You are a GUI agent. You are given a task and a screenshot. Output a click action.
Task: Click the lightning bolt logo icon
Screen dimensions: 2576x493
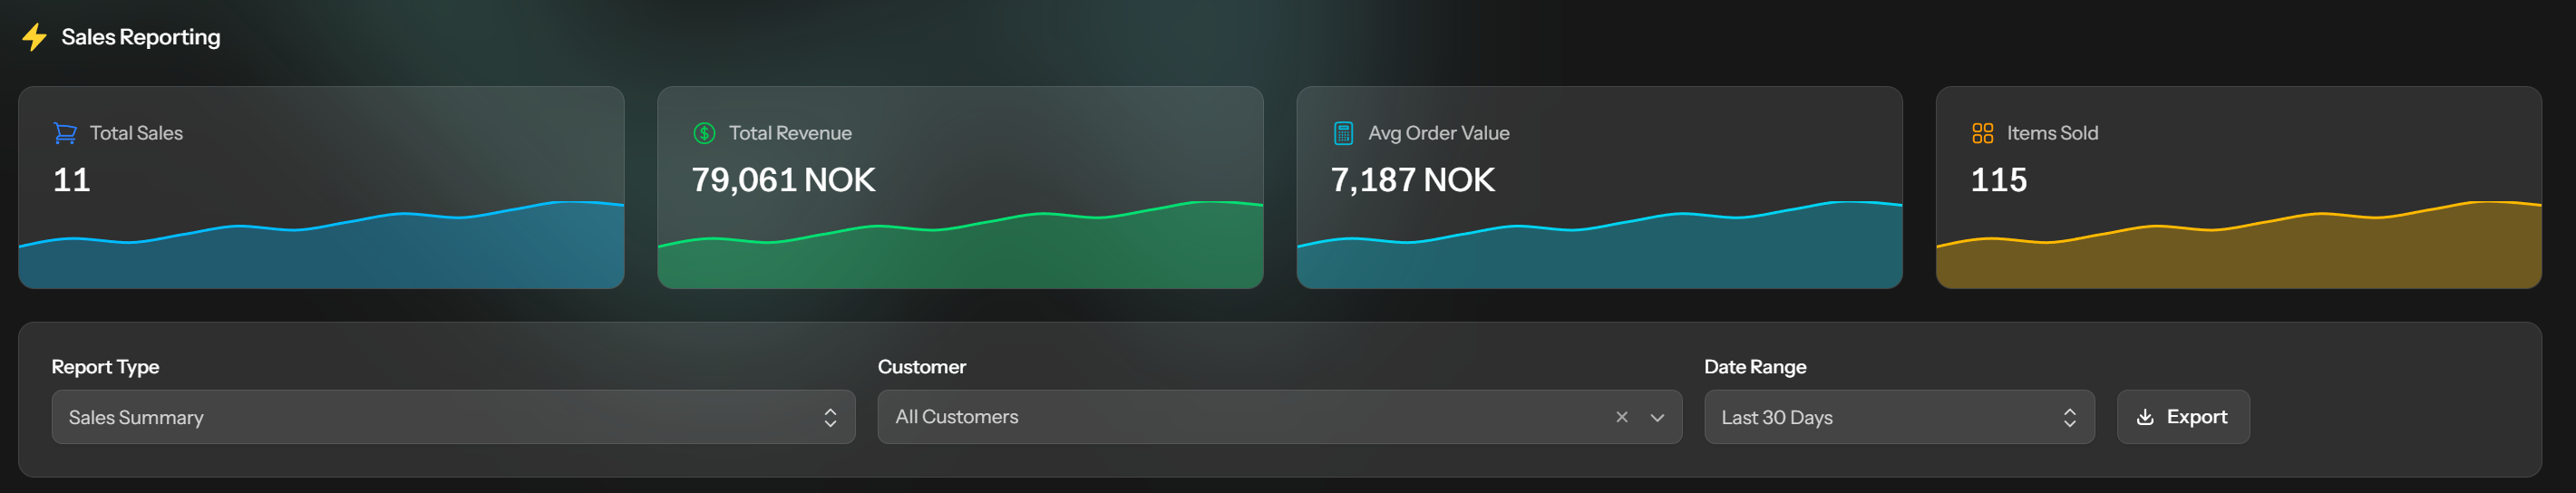click(x=34, y=37)
